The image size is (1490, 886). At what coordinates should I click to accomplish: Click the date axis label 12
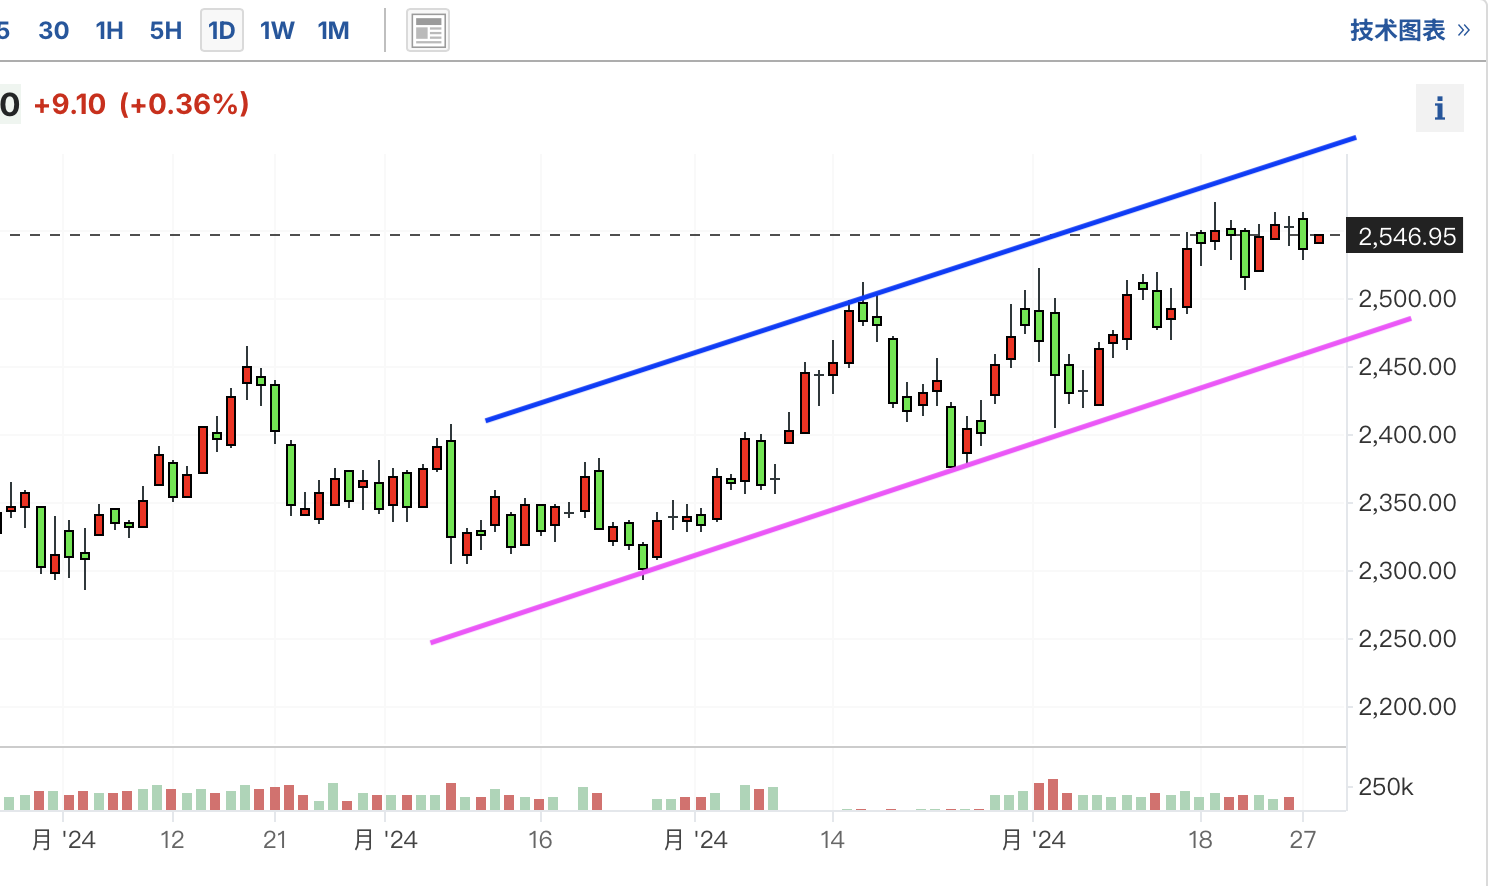(x=172, y=840)
